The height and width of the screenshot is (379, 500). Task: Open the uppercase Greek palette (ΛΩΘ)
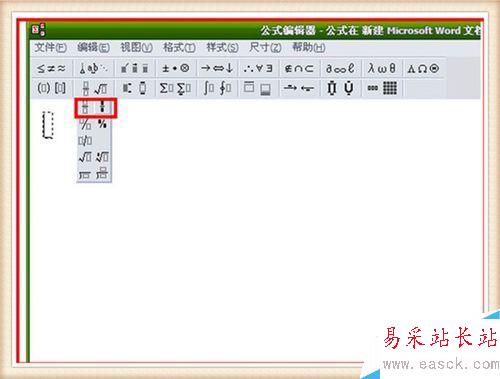423,69
